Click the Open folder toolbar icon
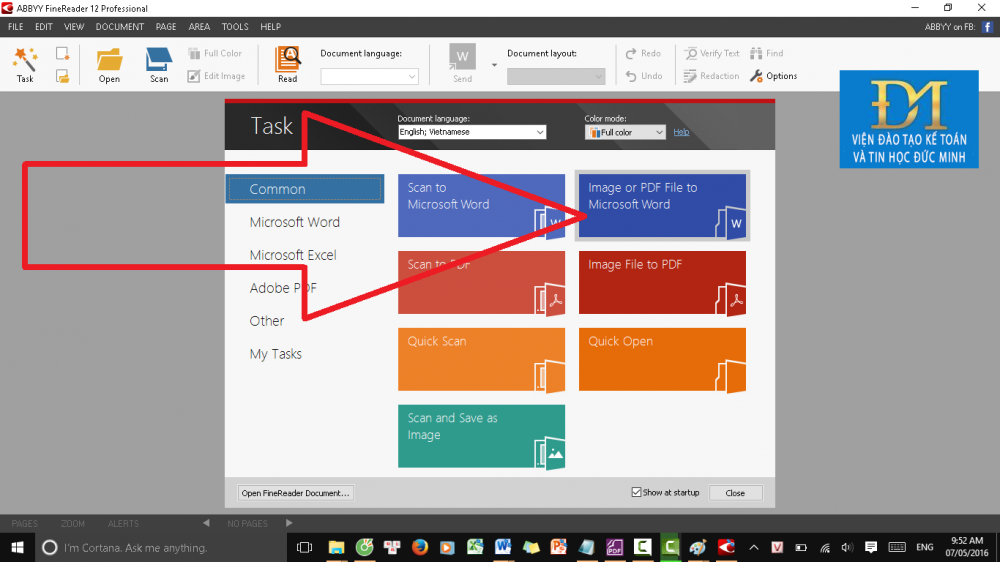The image size is (1000, 562). click(109, 65)
